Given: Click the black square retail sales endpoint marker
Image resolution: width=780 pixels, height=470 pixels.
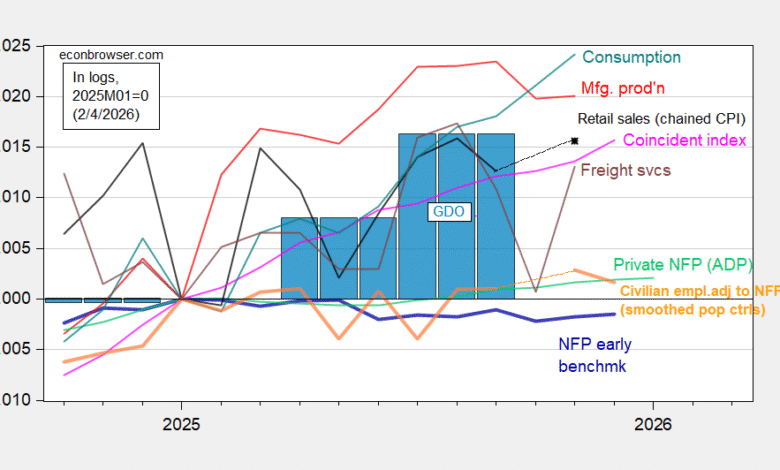Looking at the screenshot, I should click(x=575, y=140).
